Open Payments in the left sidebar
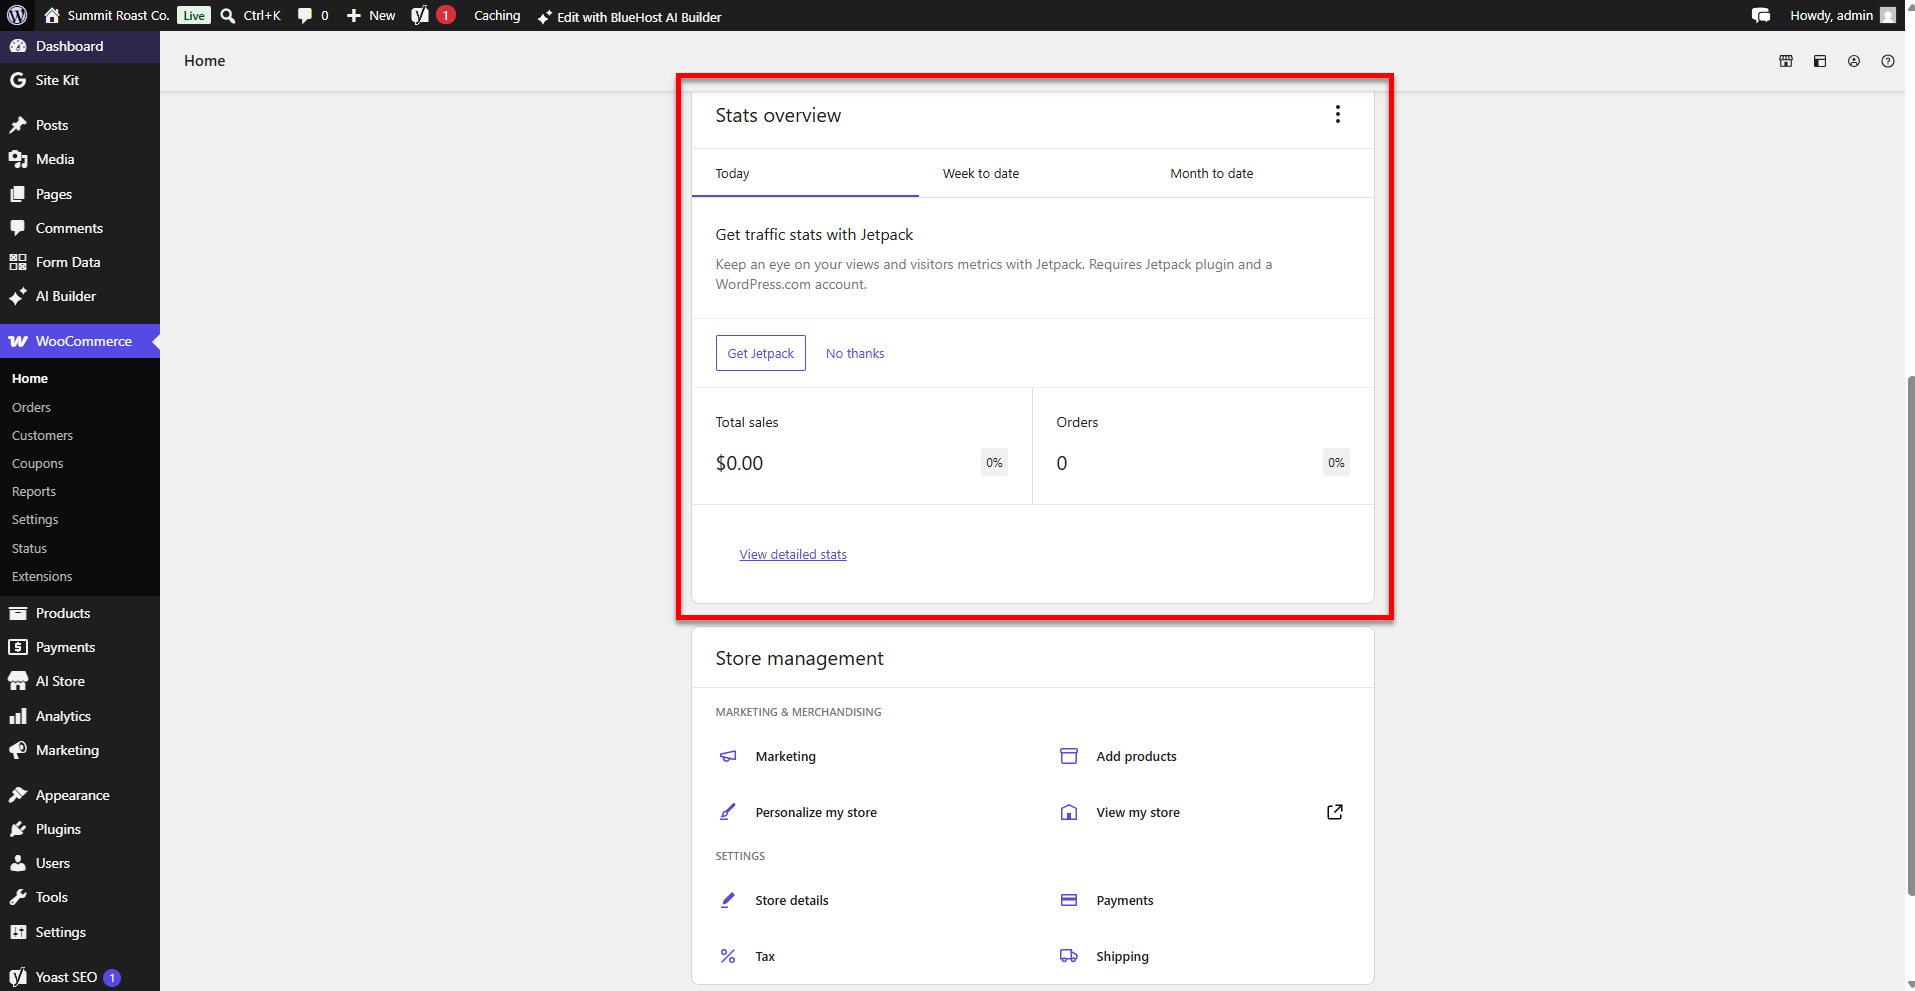The width and height of the screenshot is (1915, 991). [x=80, y=647]
